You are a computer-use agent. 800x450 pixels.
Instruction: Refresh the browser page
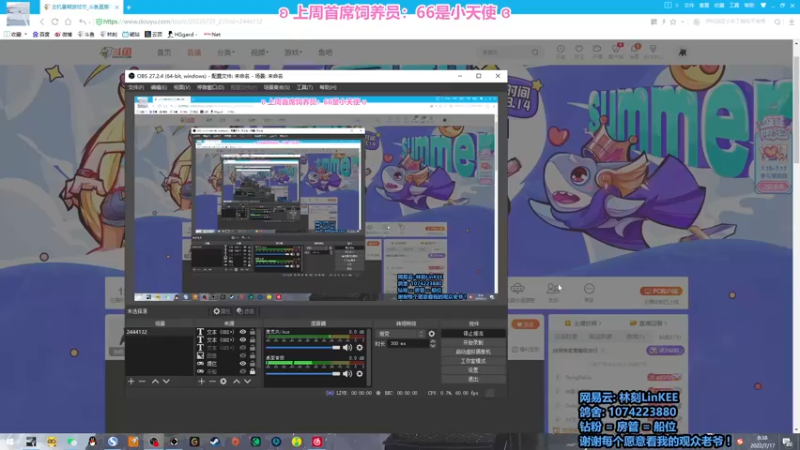(55, 22)
